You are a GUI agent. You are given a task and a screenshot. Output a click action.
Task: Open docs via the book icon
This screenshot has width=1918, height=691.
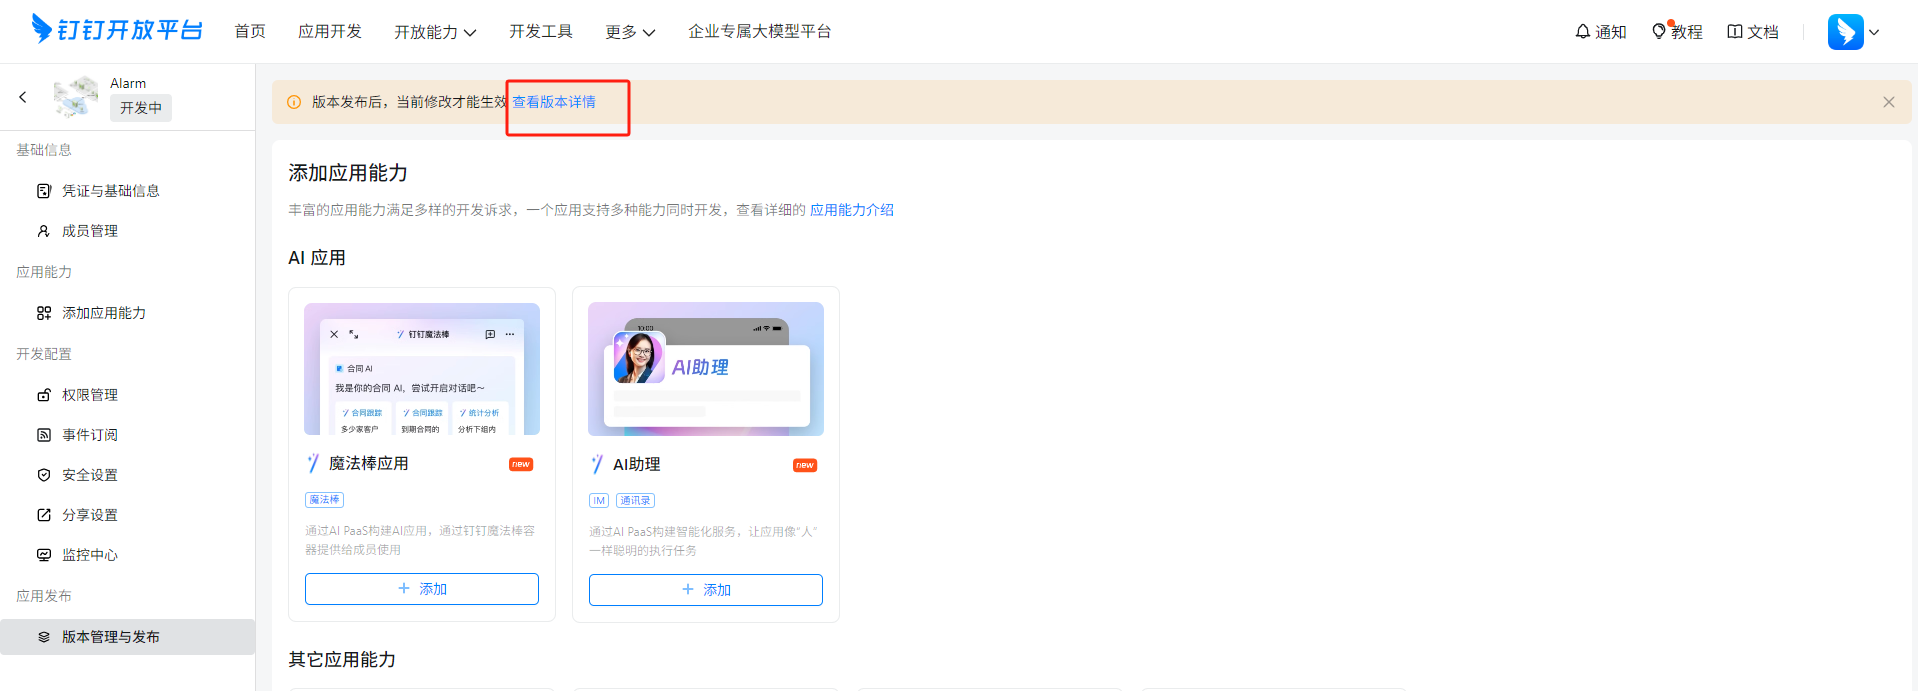1735,32
